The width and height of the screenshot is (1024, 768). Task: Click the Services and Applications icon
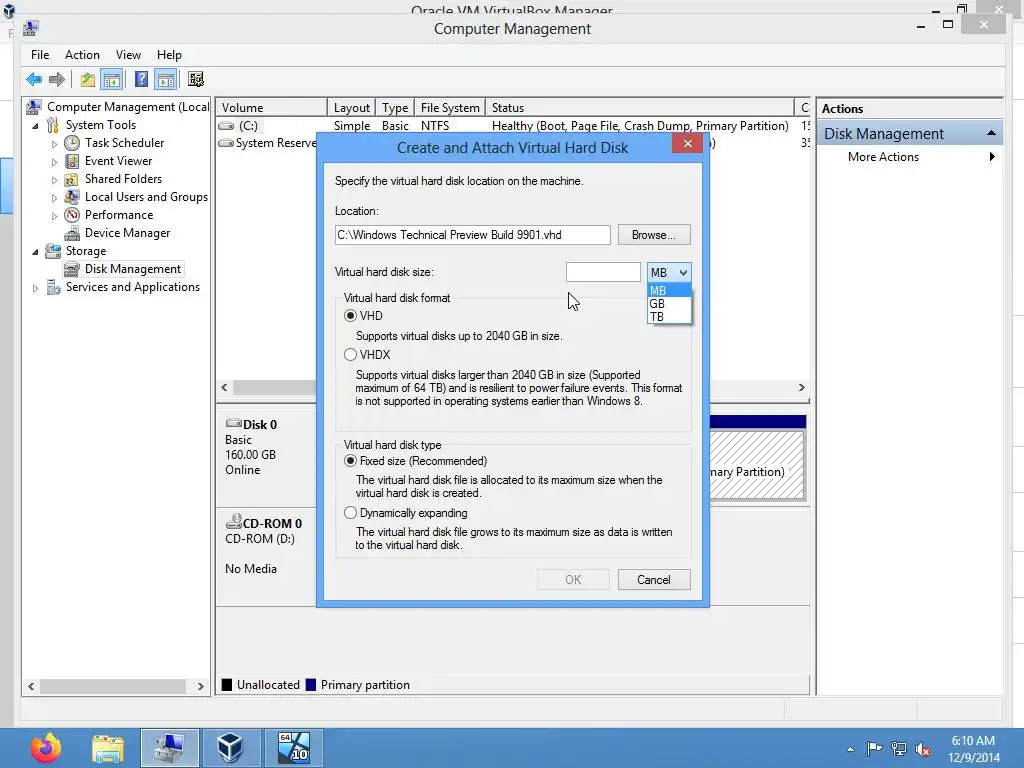pos(53,287)
